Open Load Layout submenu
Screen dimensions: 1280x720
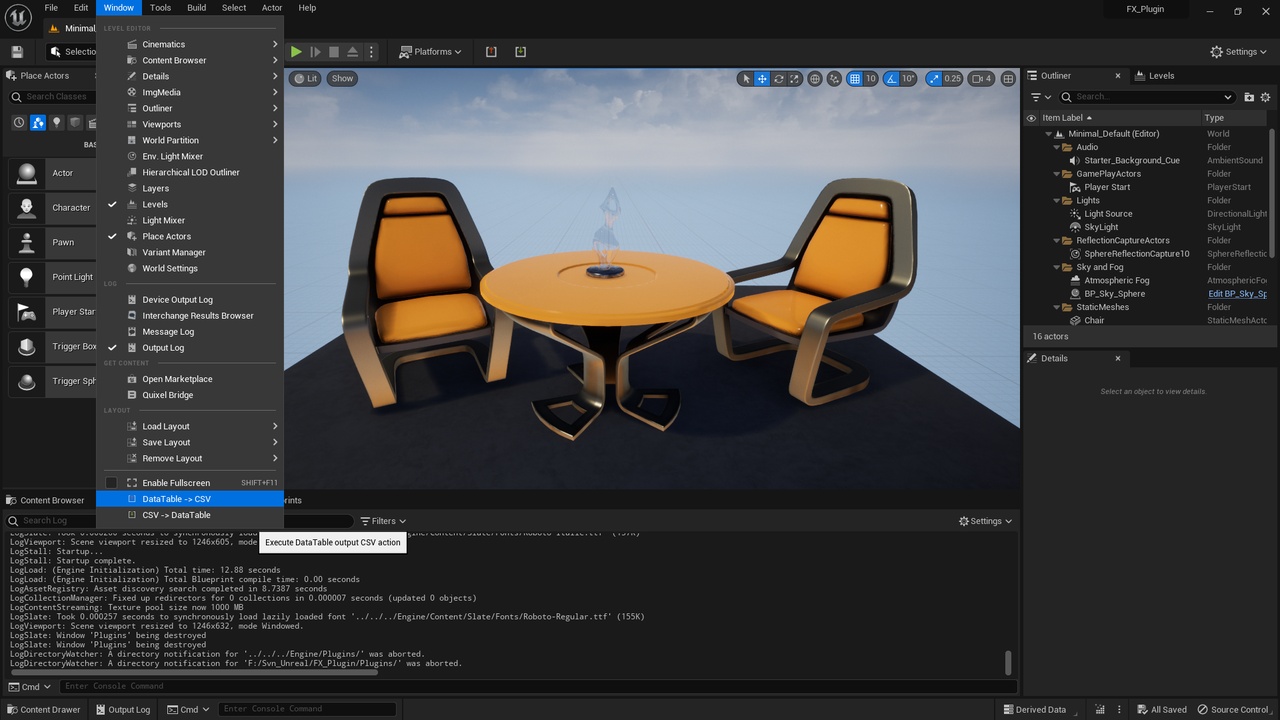point(190,426)
